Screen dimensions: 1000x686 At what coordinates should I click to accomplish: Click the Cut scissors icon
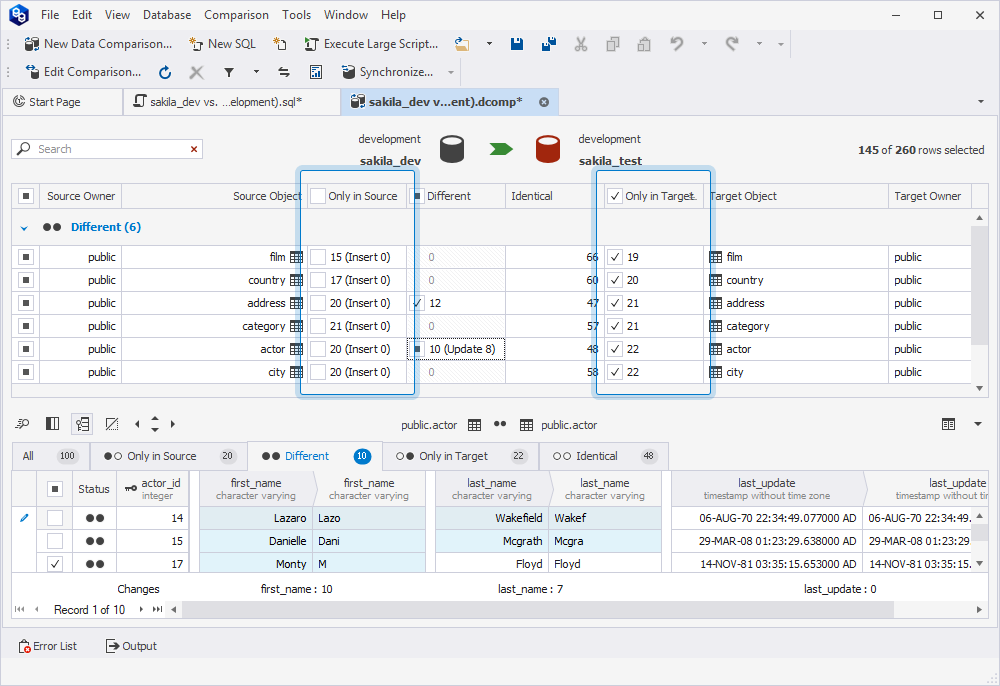click(x=581, y=44)
